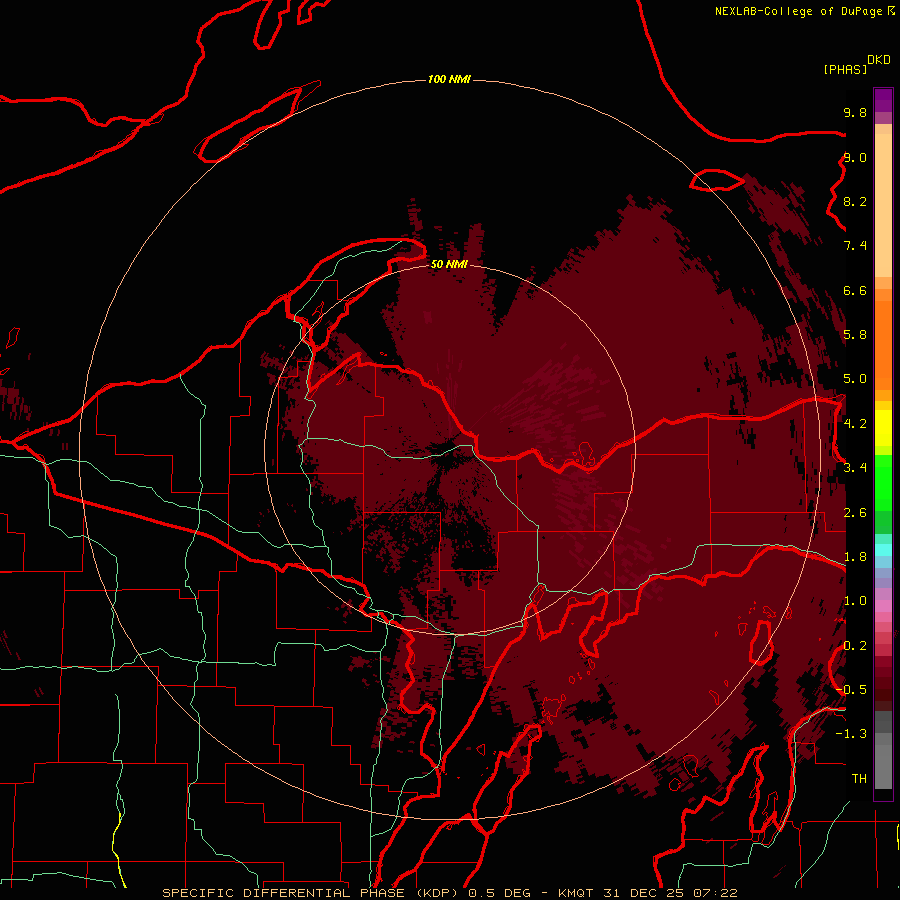Click the -1.3 scale value
This screenshot has width=900, height=900.
tap(852, 734)
